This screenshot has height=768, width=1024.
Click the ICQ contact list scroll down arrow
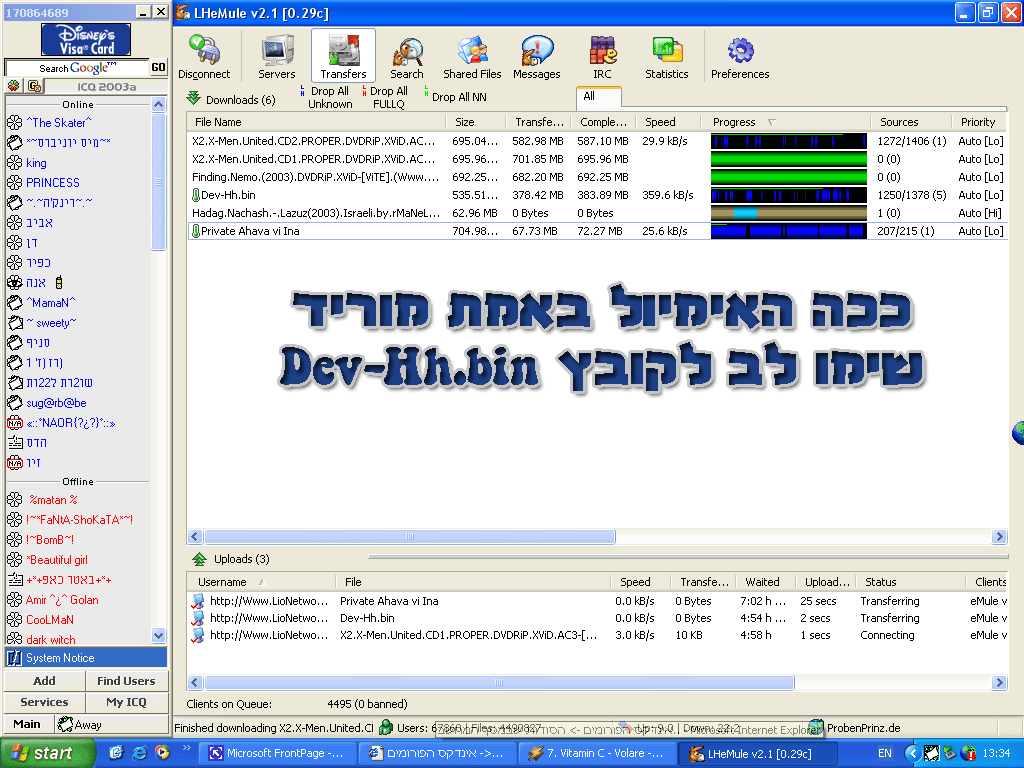pos(159,634)
